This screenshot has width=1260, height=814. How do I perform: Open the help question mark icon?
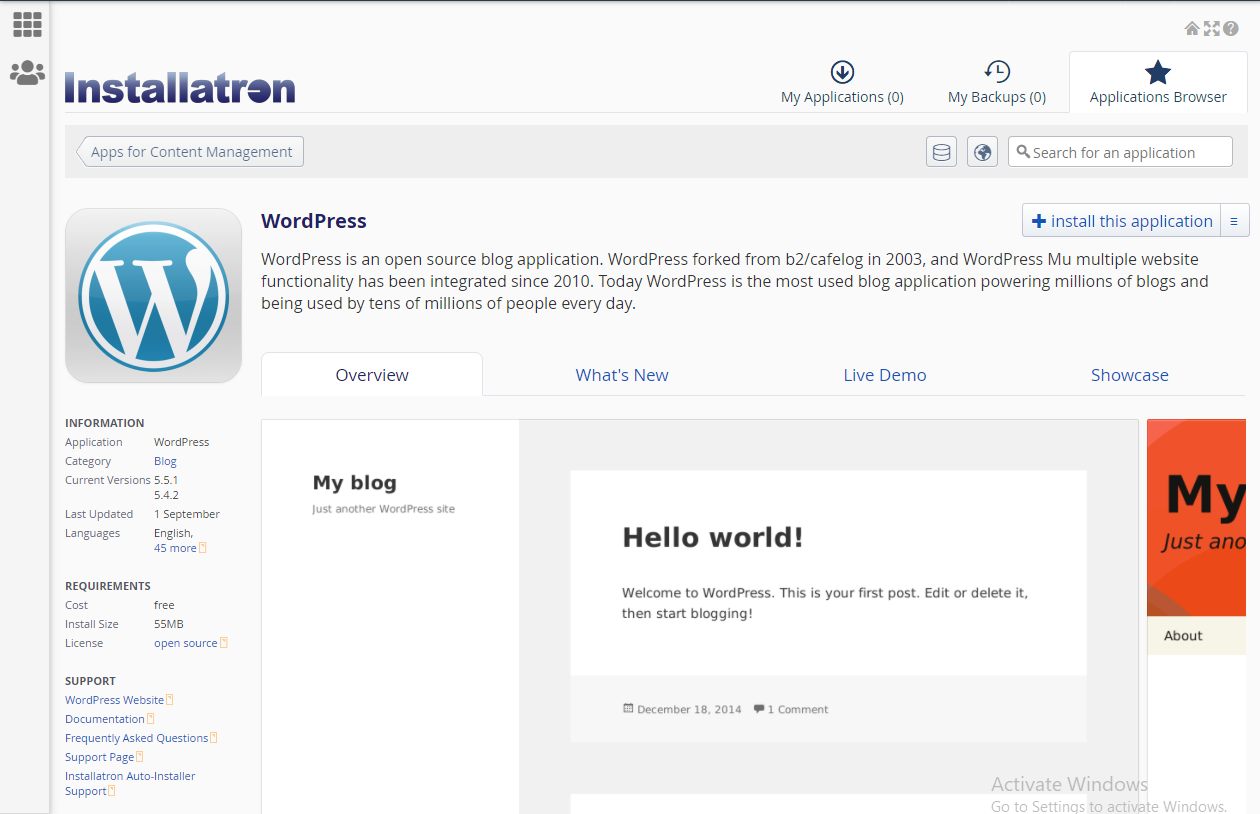coord(1231,29)
